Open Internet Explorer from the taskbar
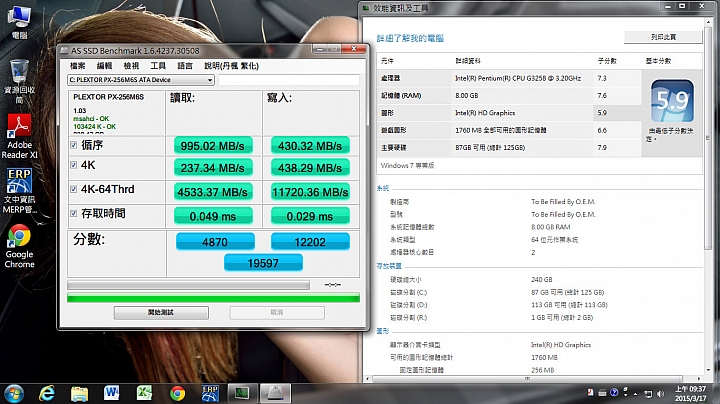Image resolution: width=720 pixels, height=404 pixels. 47,393
